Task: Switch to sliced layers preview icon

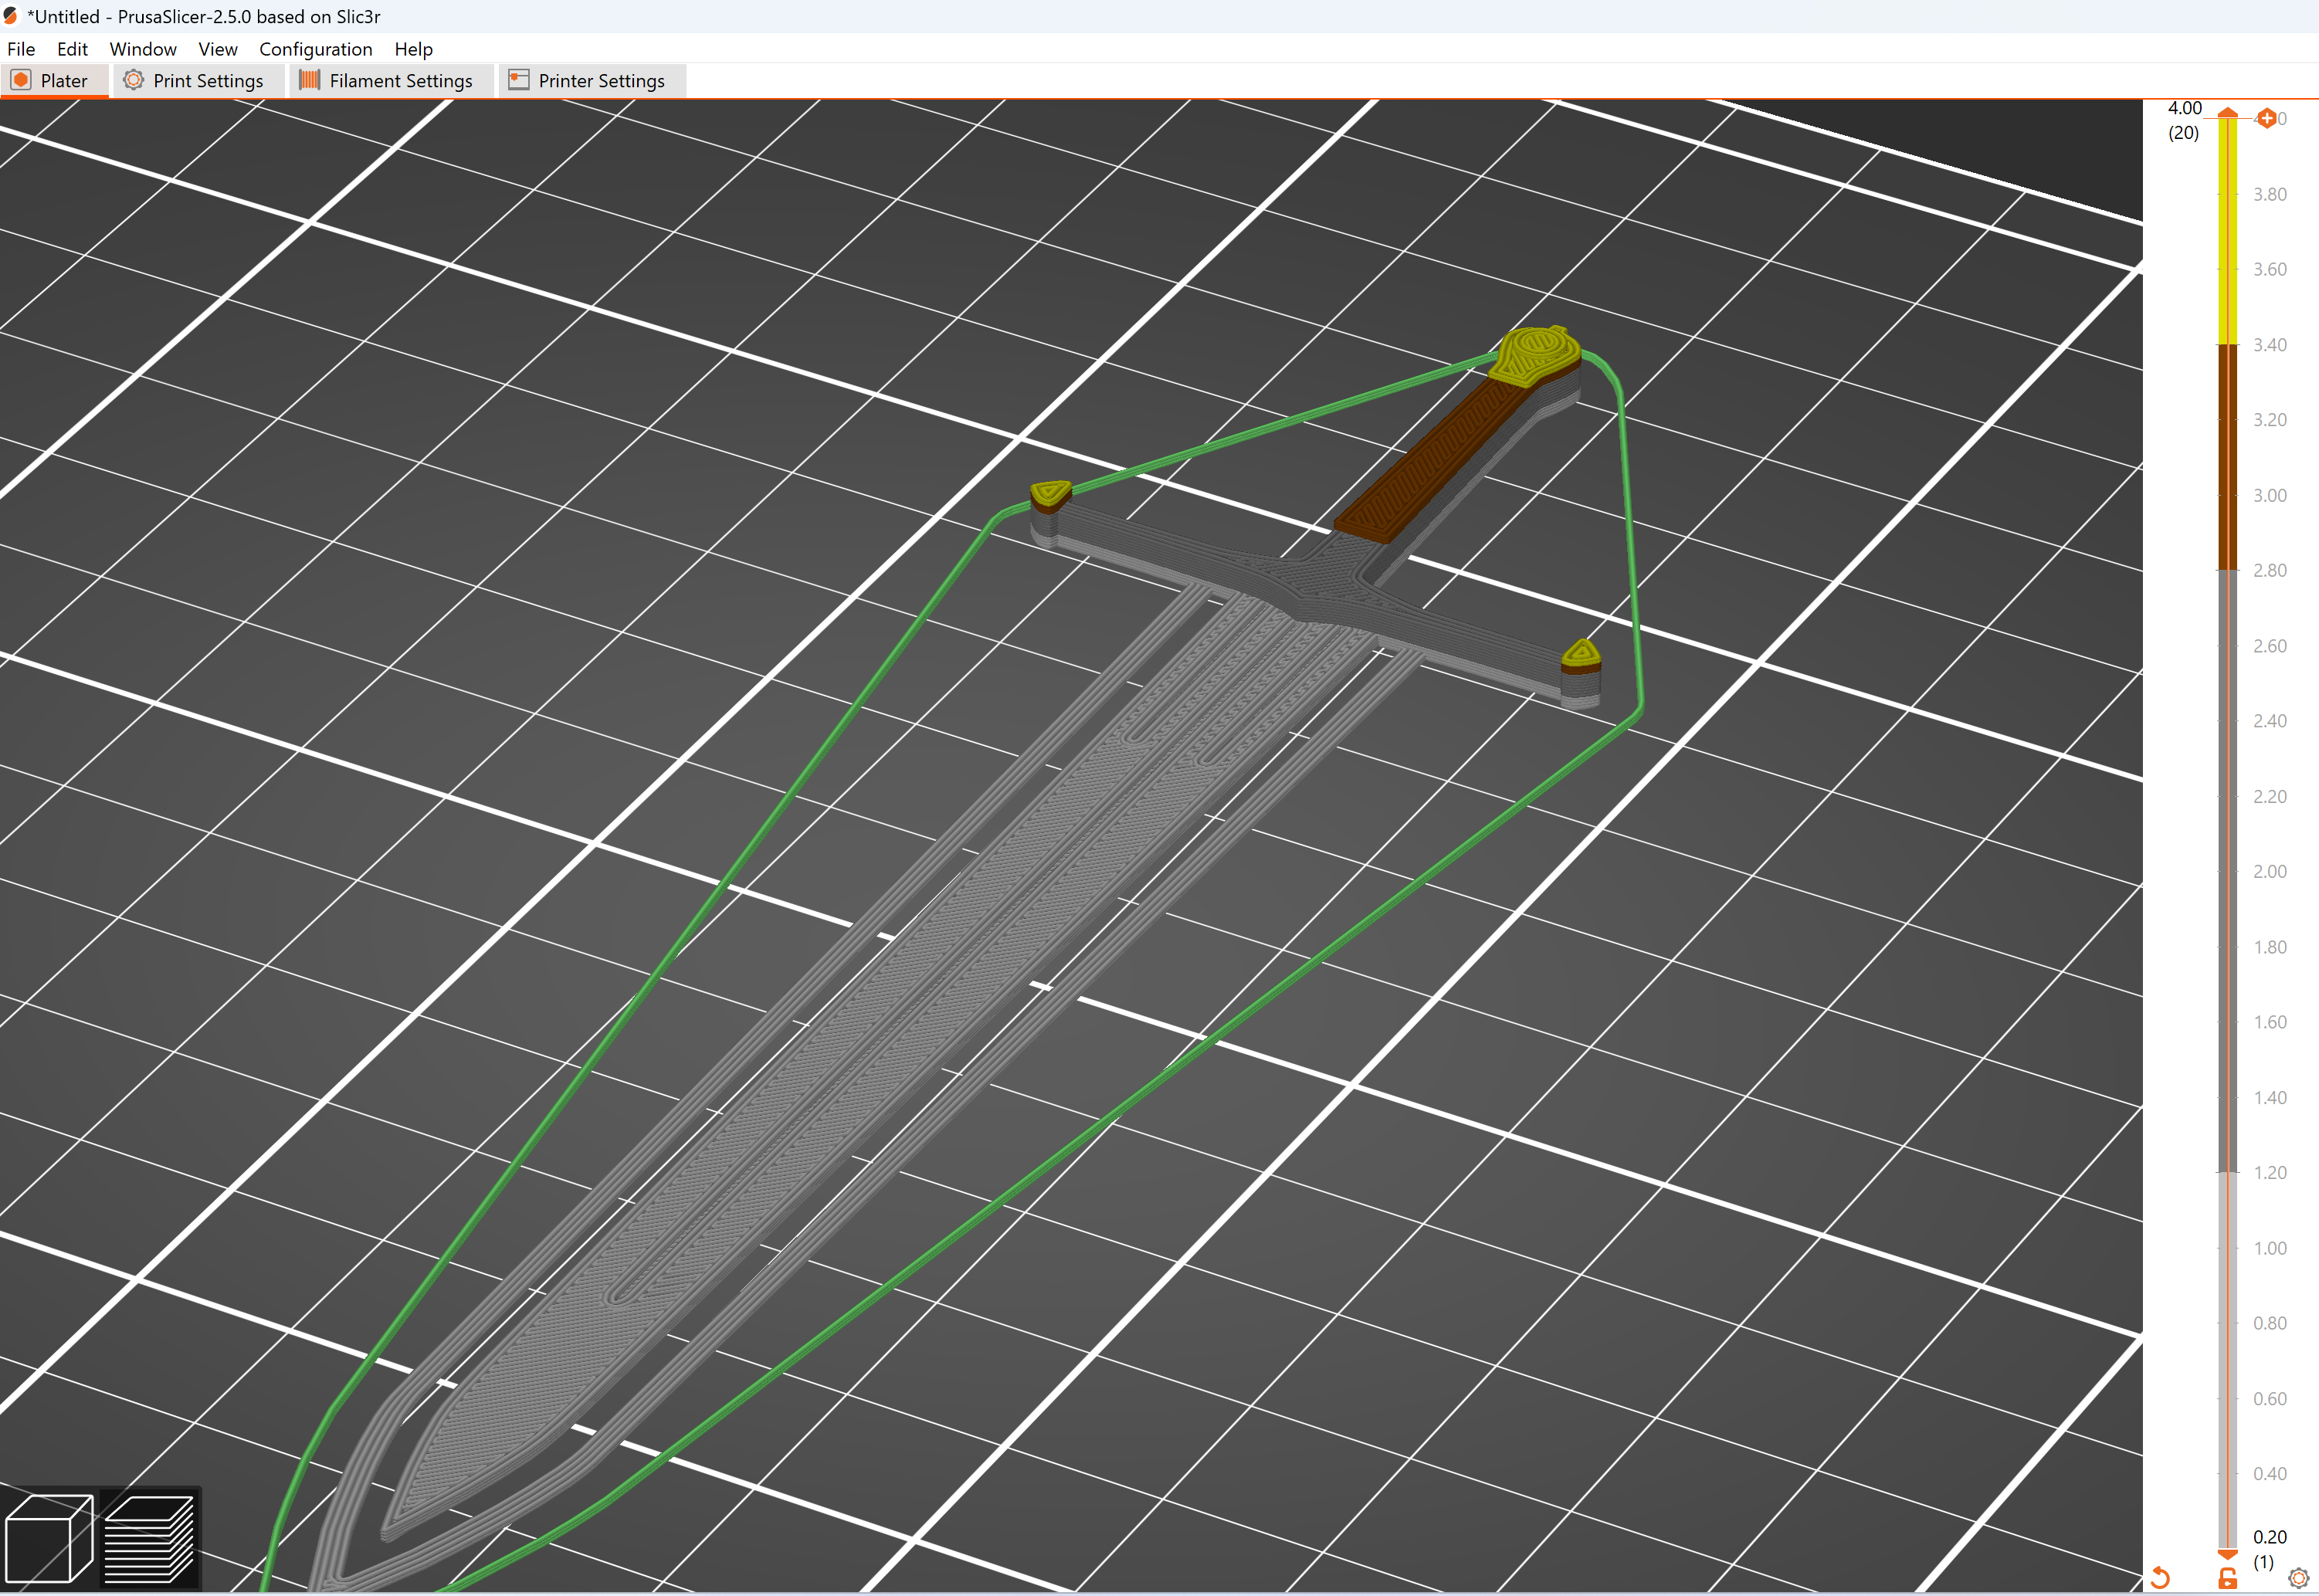Action: click(149, 1539)
